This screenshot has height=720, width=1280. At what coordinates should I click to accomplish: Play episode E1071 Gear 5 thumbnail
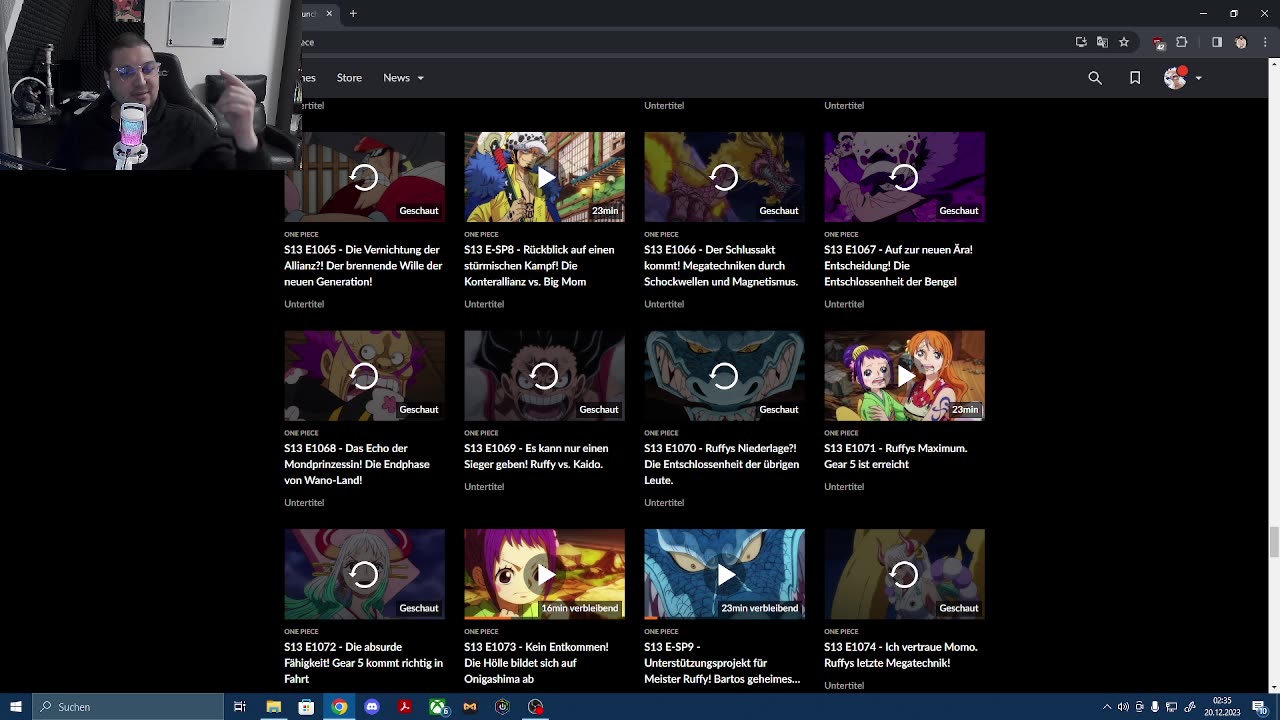point(904,376)
